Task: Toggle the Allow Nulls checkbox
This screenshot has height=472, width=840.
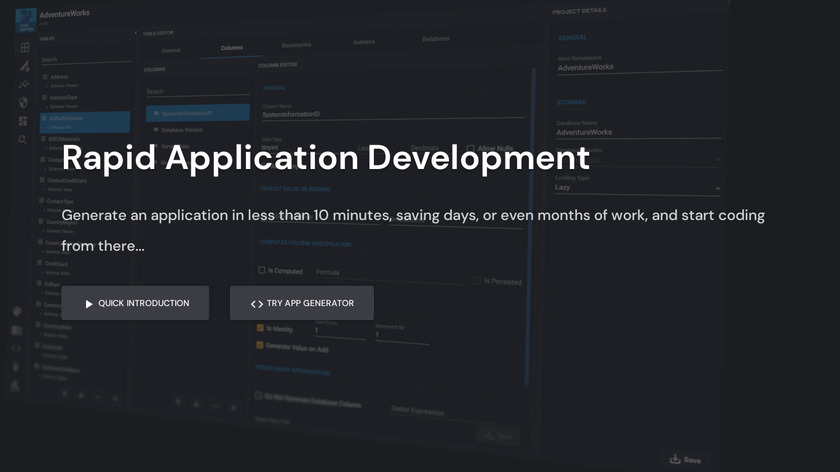Action: click(471, 148)
